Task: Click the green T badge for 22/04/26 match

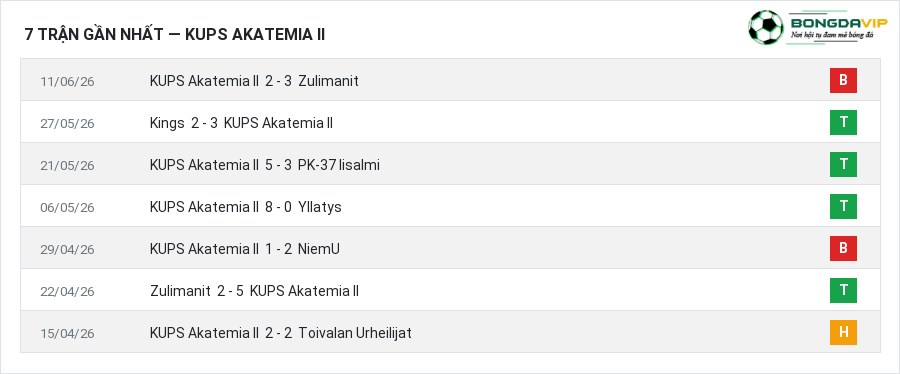Action: tap(843, 290)
